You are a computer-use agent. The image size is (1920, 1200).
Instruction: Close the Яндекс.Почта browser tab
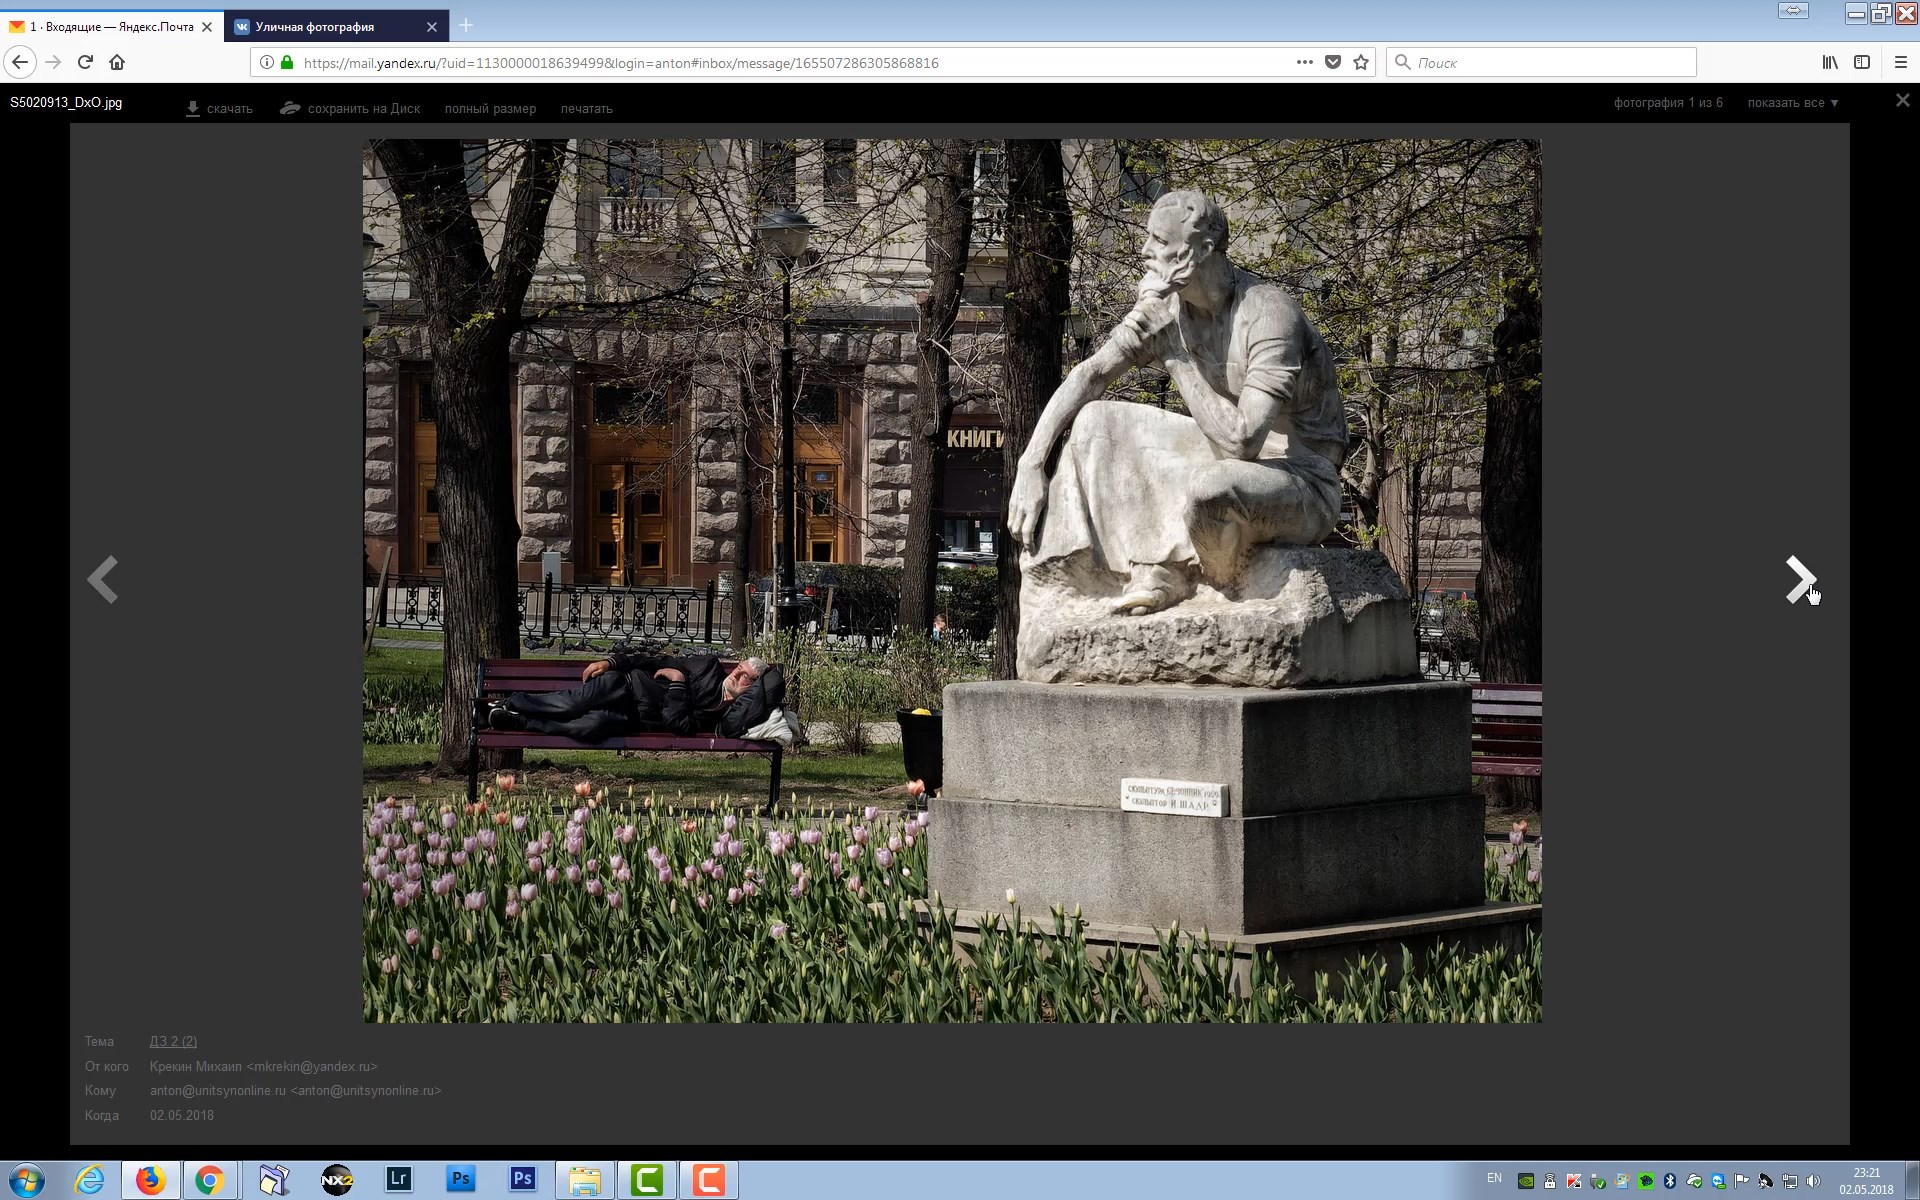[207, 27]
